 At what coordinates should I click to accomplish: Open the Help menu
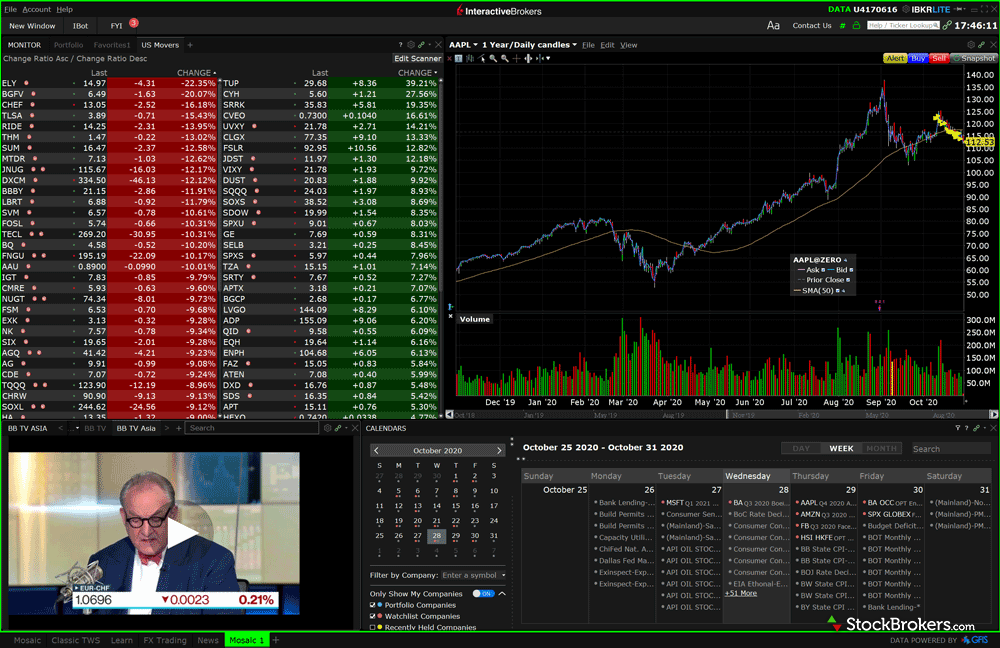click(64, 9)
